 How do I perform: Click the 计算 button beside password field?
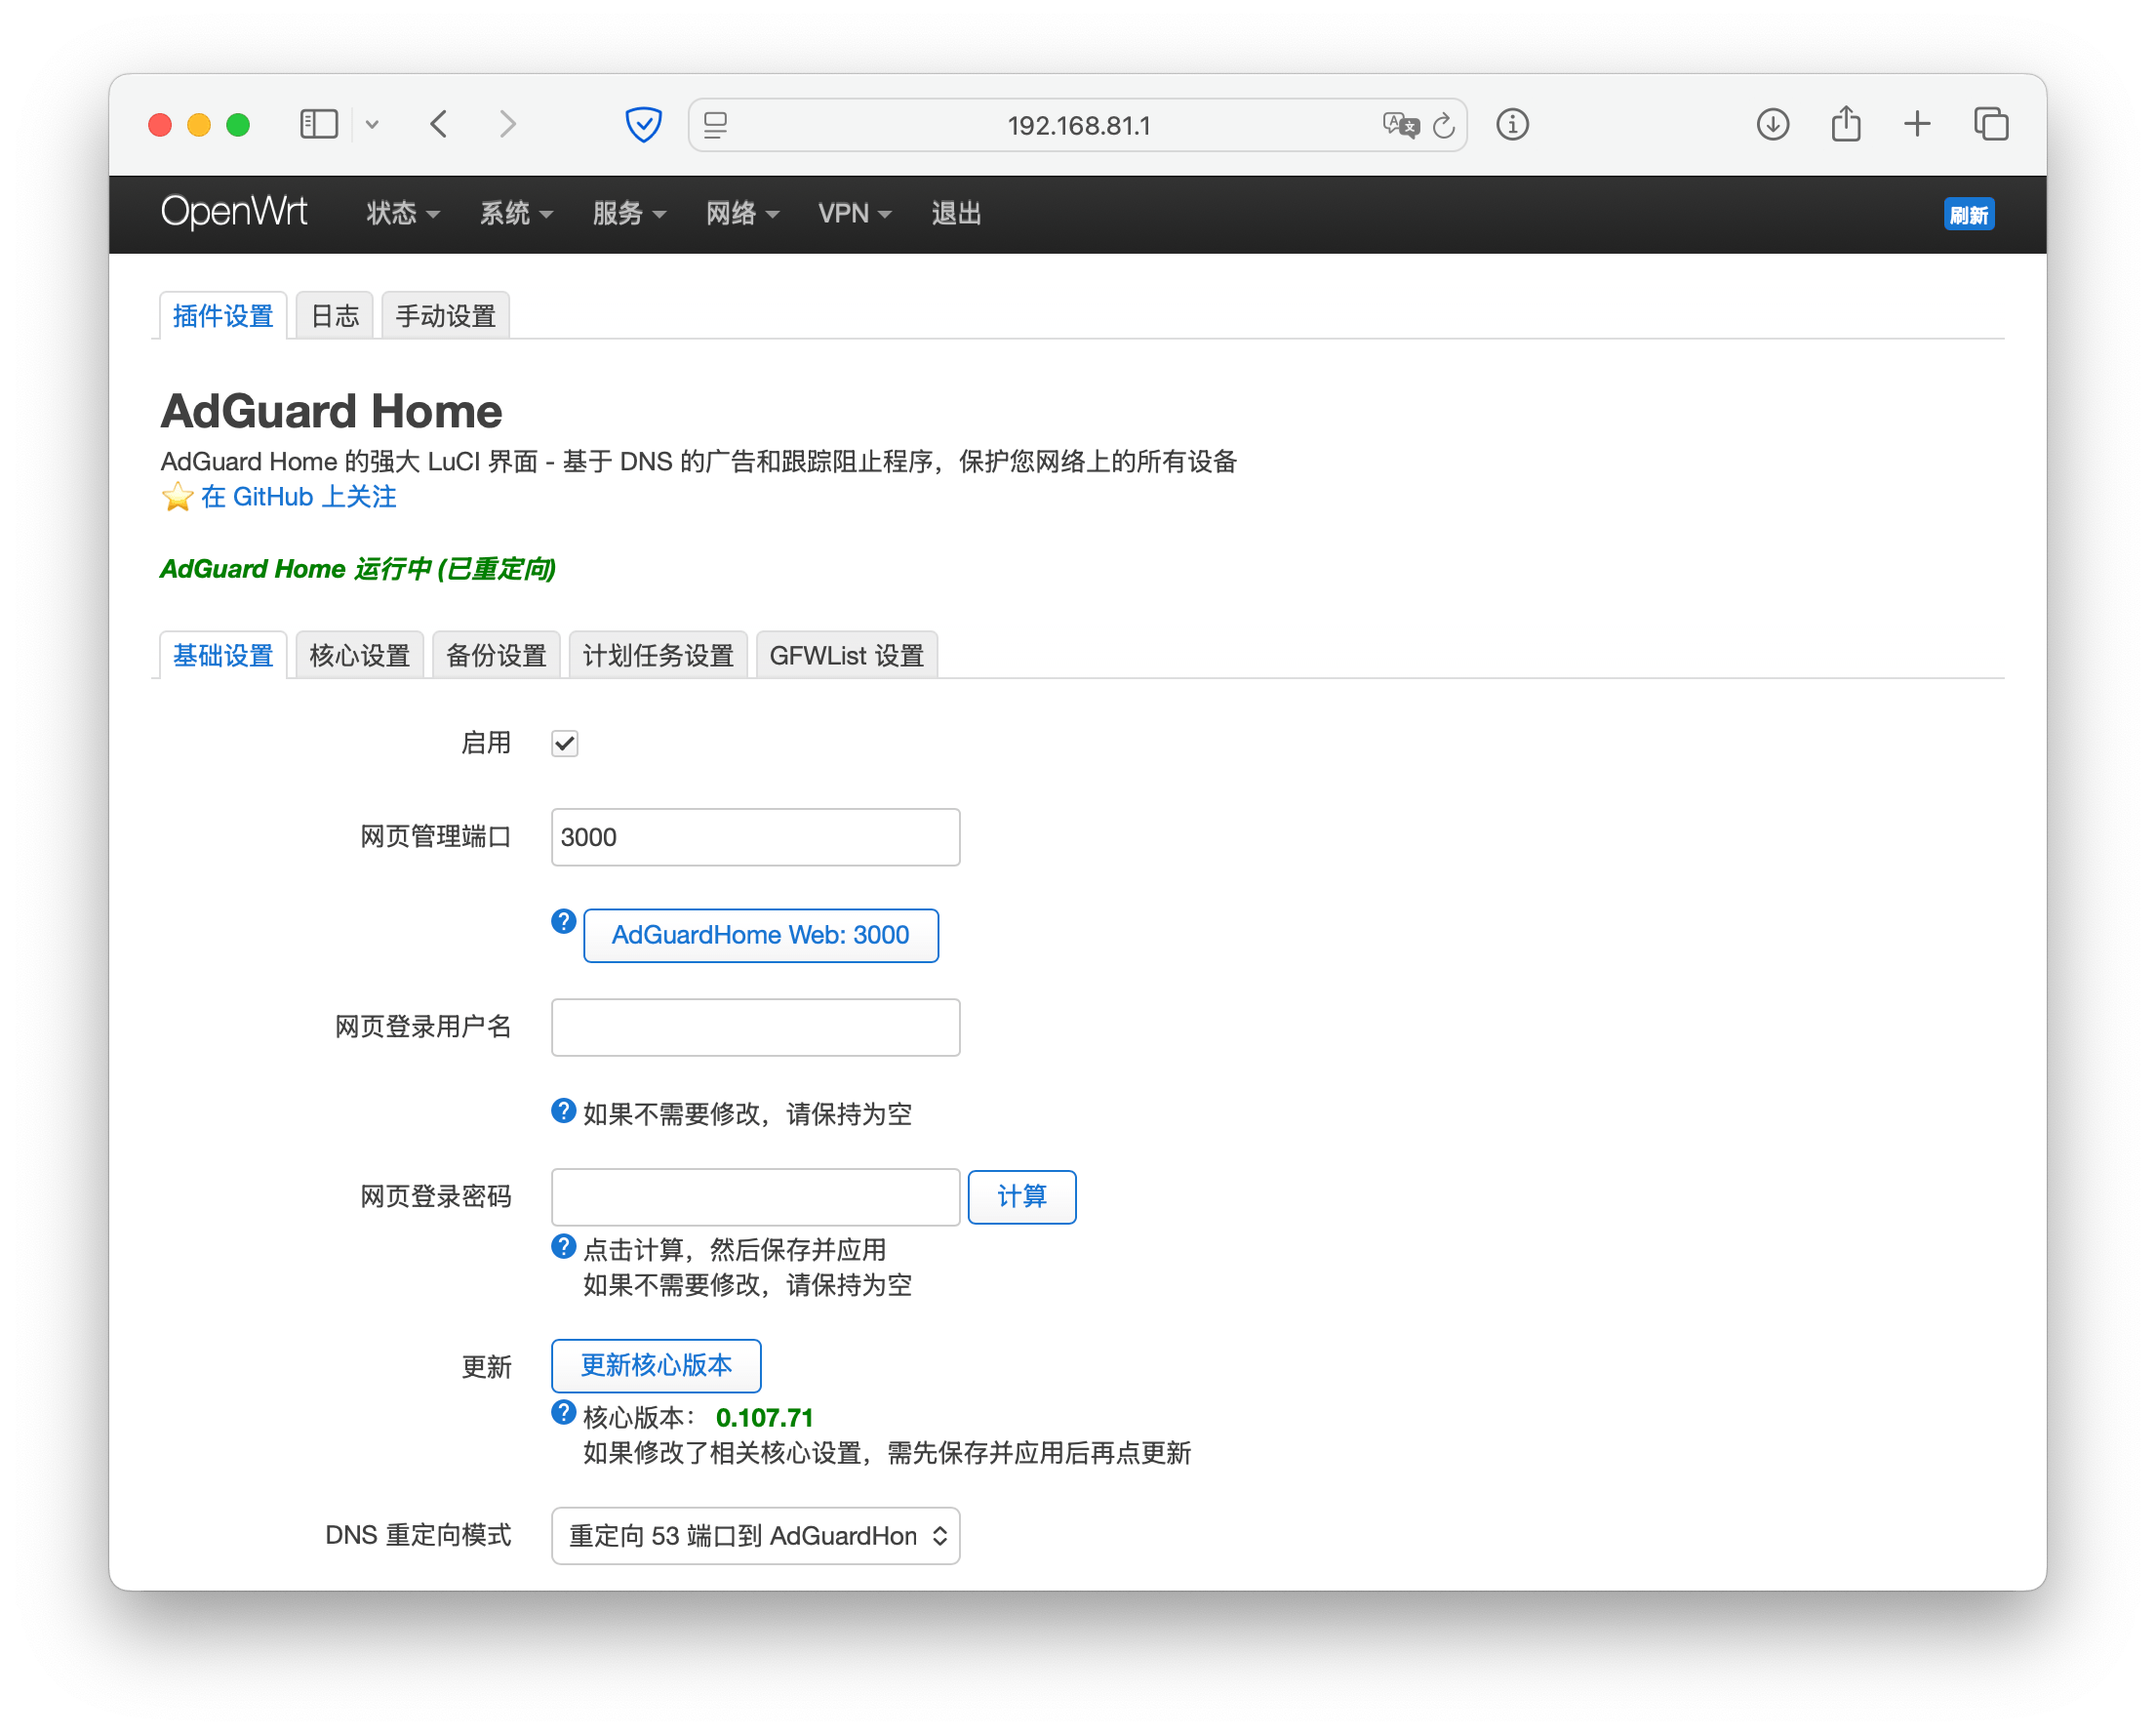[x=1021, y=1196]
